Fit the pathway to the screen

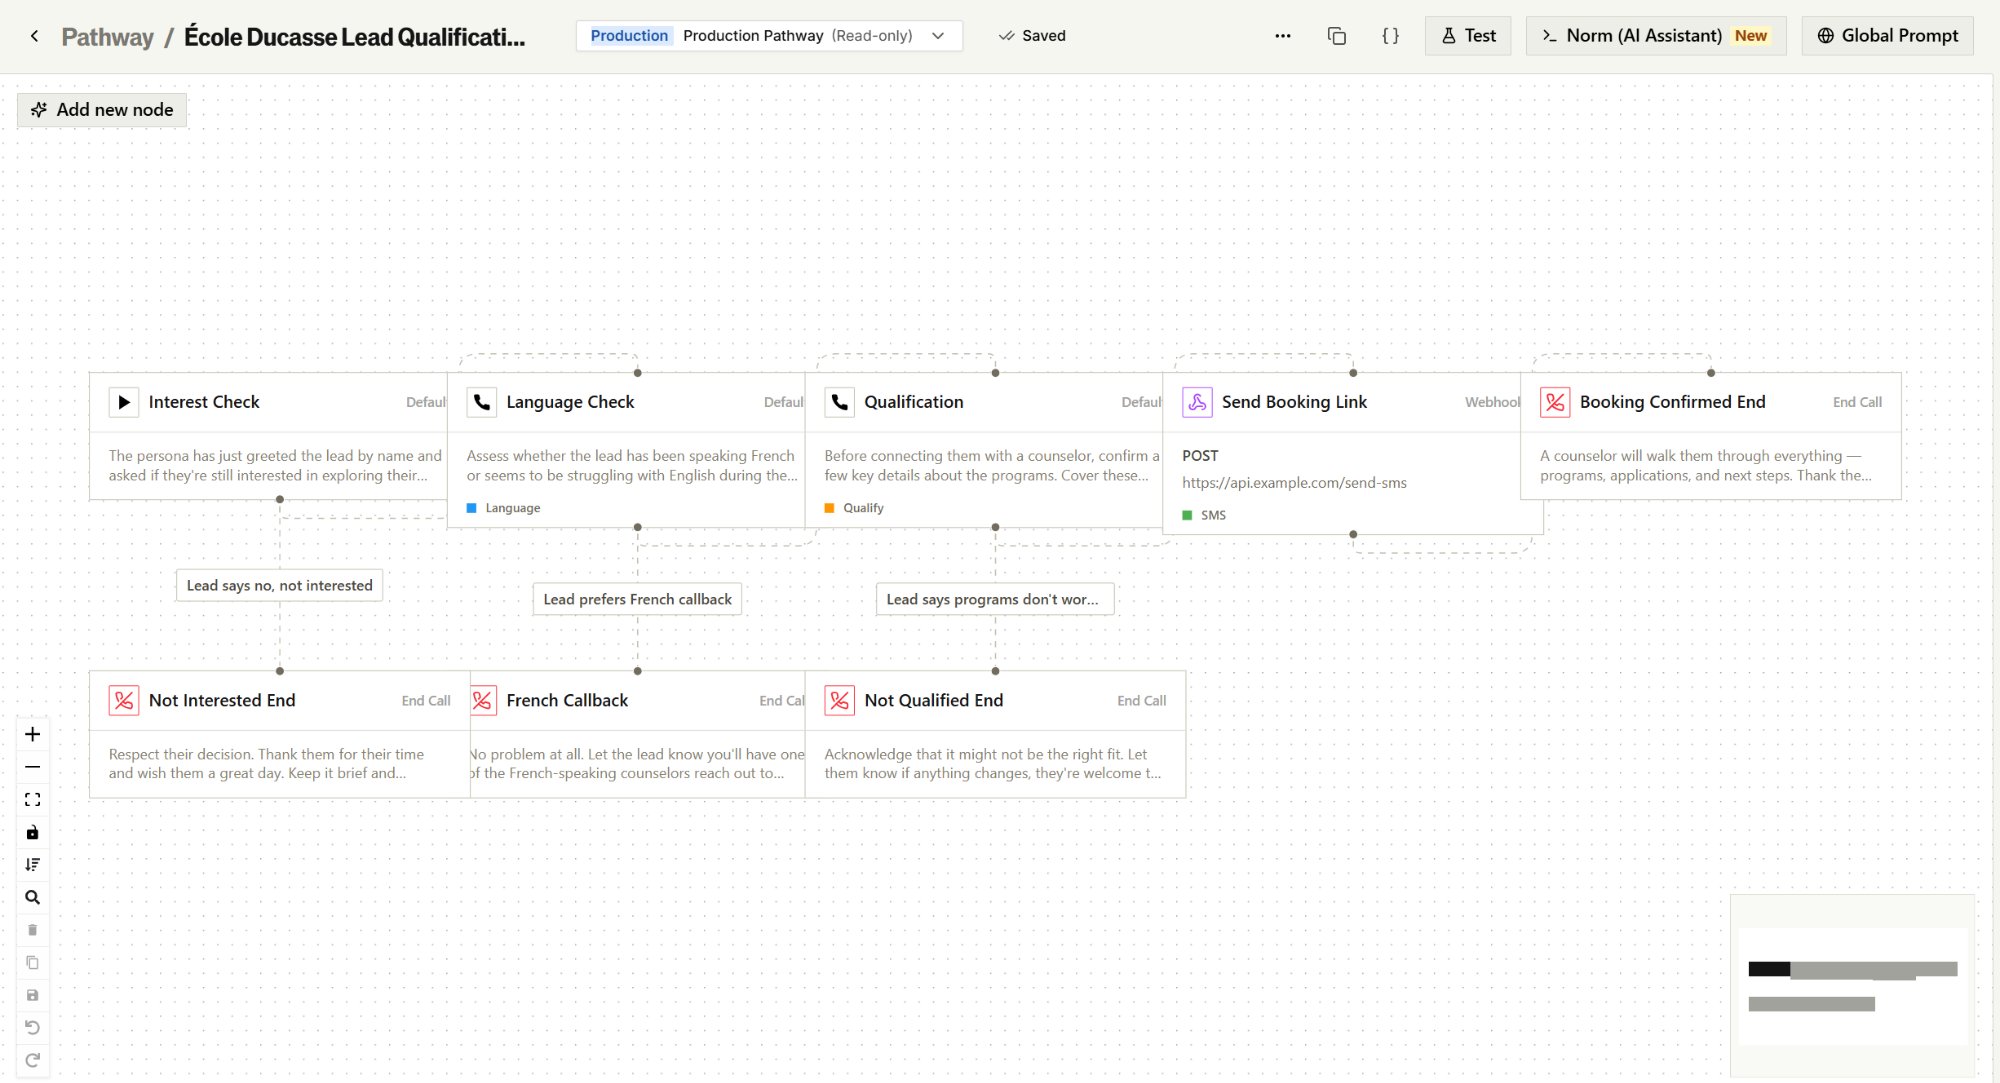(33, 799)
